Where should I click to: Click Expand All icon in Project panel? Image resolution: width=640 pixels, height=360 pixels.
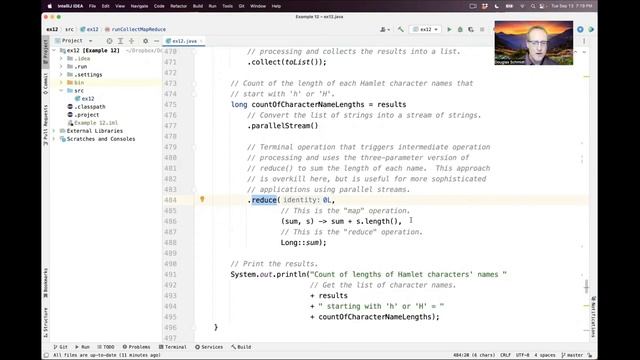(120, 41)
